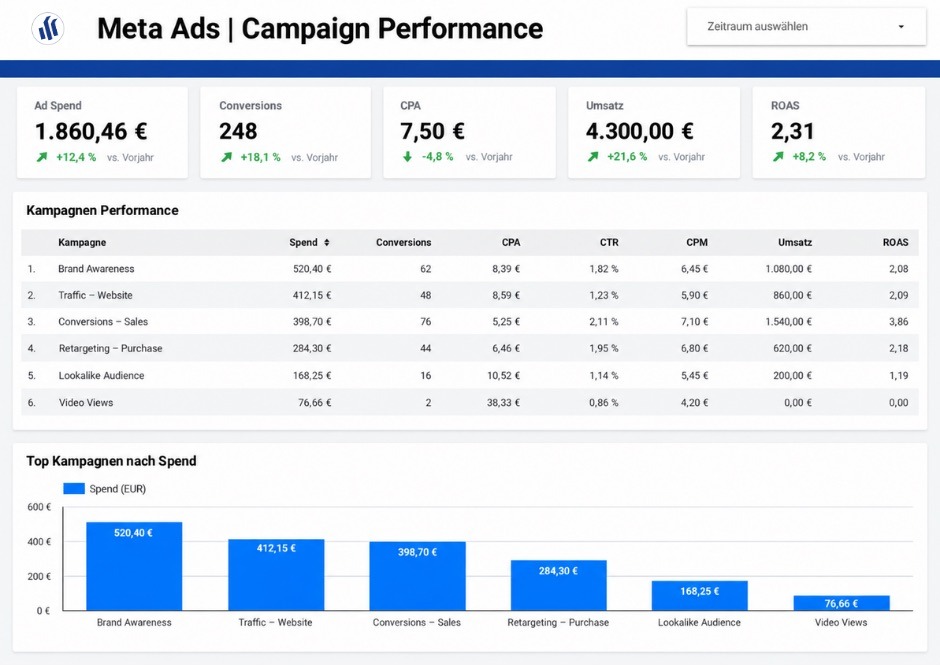This screenshot has height=666, width=940.
Task: Sort table by CPM column header
Action: [697, 243]
